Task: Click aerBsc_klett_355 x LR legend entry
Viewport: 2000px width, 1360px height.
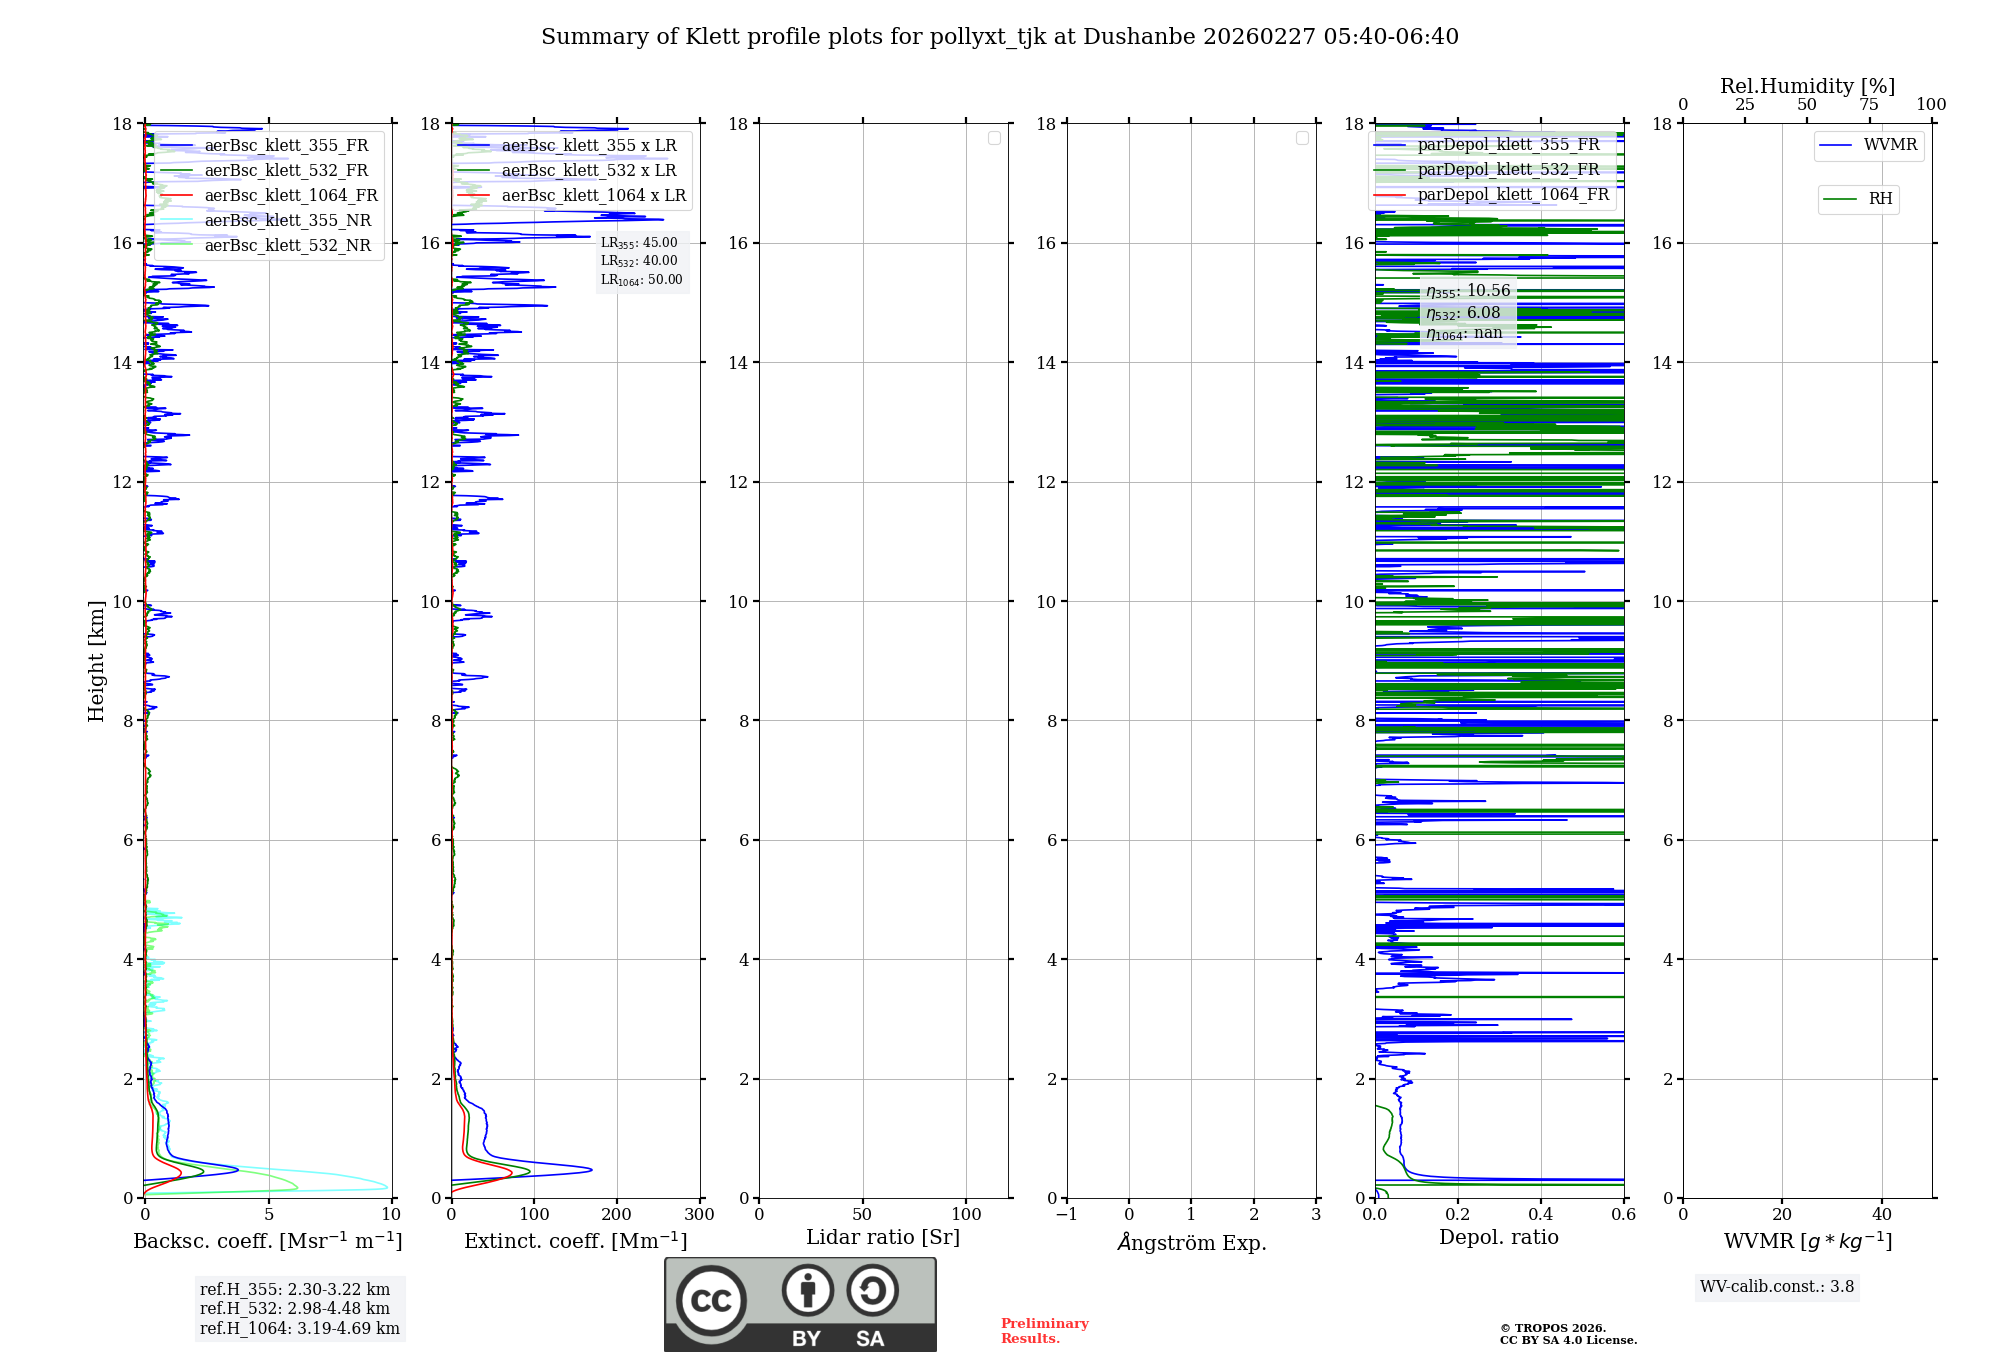Action: point(588,146)
